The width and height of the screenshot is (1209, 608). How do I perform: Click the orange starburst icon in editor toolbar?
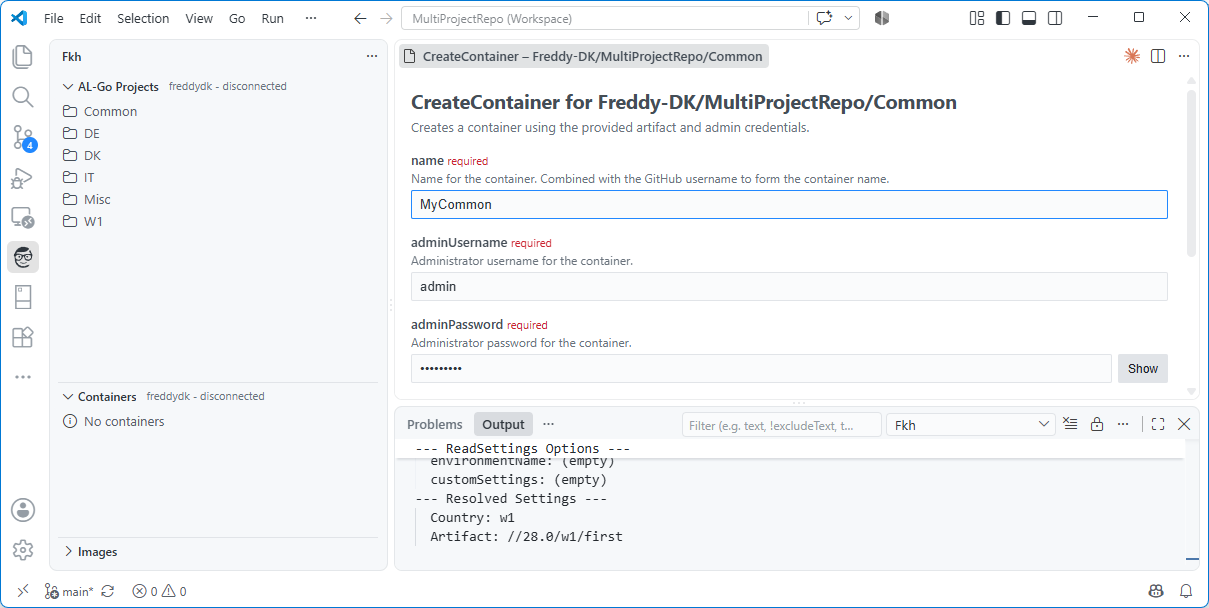coord(1132,56)
